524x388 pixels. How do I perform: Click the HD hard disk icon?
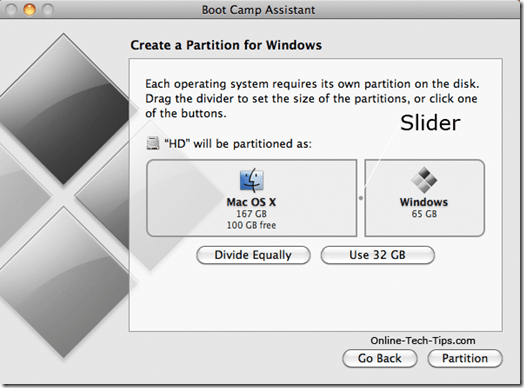[153, 143]
